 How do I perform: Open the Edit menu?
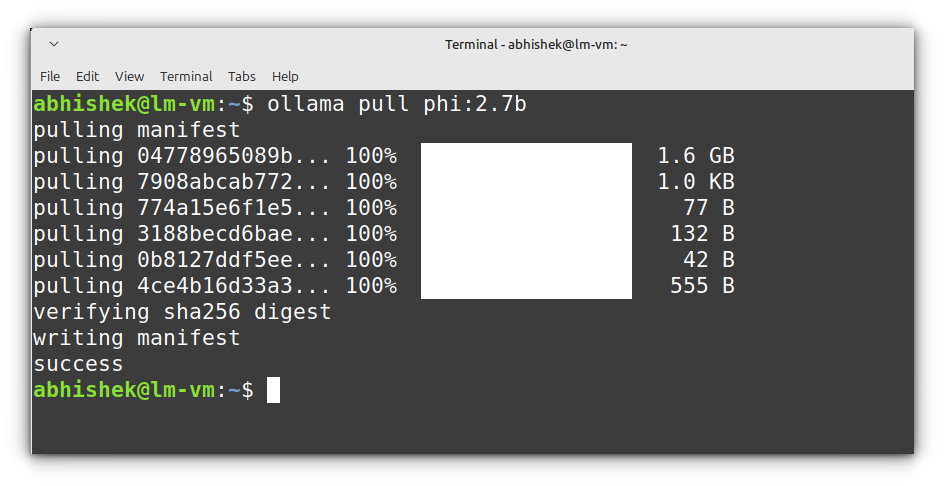[x=87, y=76]
